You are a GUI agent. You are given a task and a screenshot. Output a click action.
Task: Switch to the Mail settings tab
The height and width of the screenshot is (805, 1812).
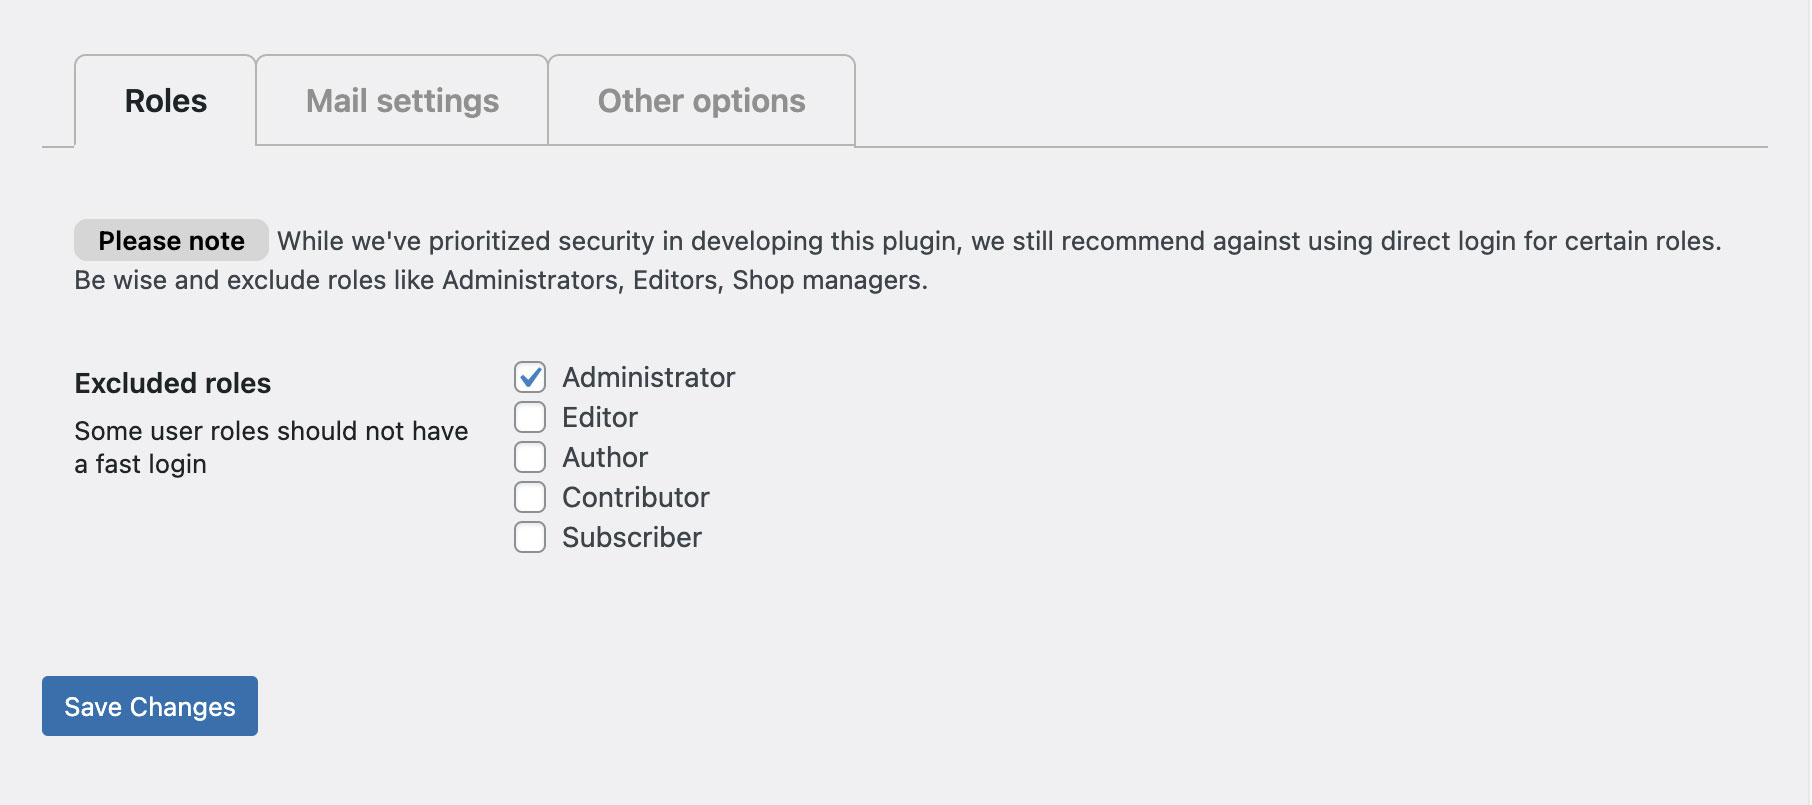click(x=402, y=101)
